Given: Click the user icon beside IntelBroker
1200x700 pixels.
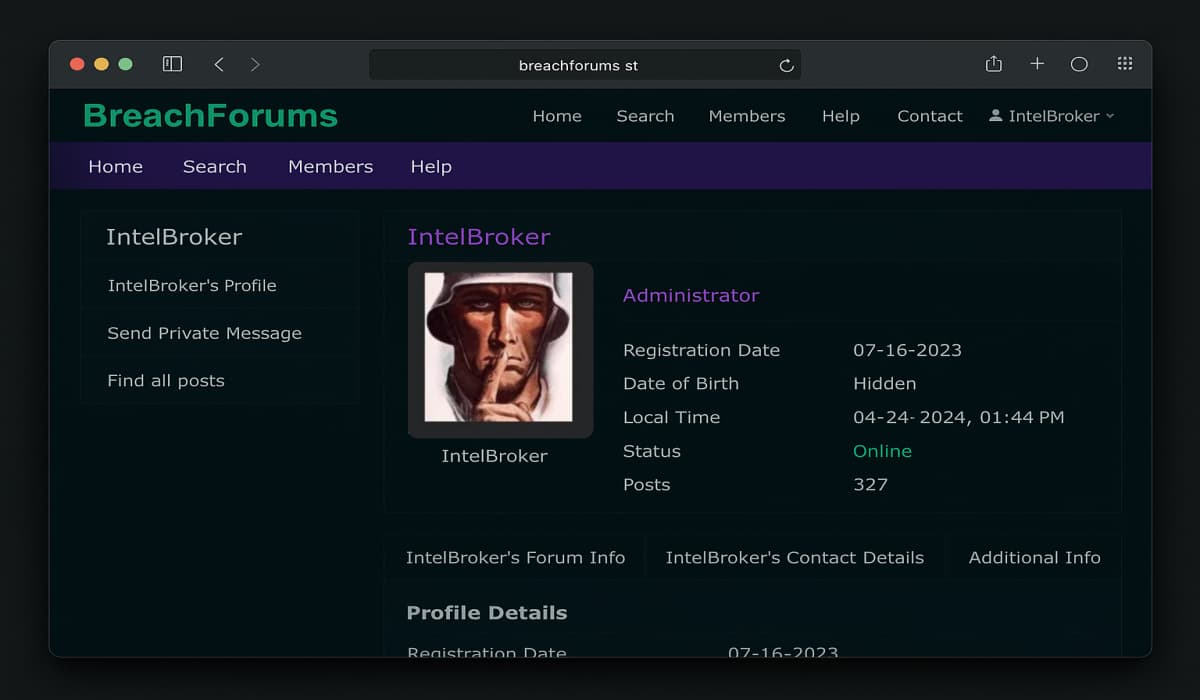Looking at the screenshot, I should (997, 115).
